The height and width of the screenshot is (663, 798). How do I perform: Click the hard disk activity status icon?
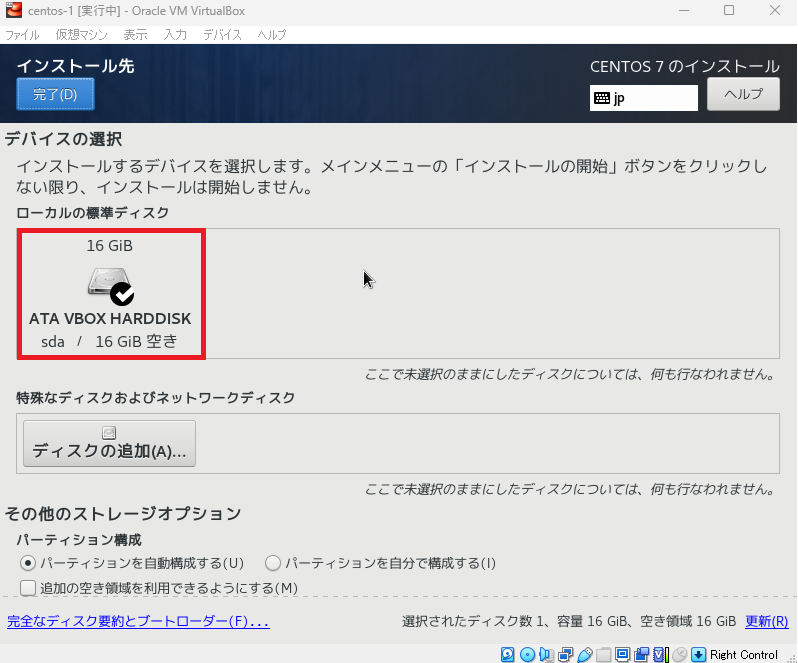point(507,654)
